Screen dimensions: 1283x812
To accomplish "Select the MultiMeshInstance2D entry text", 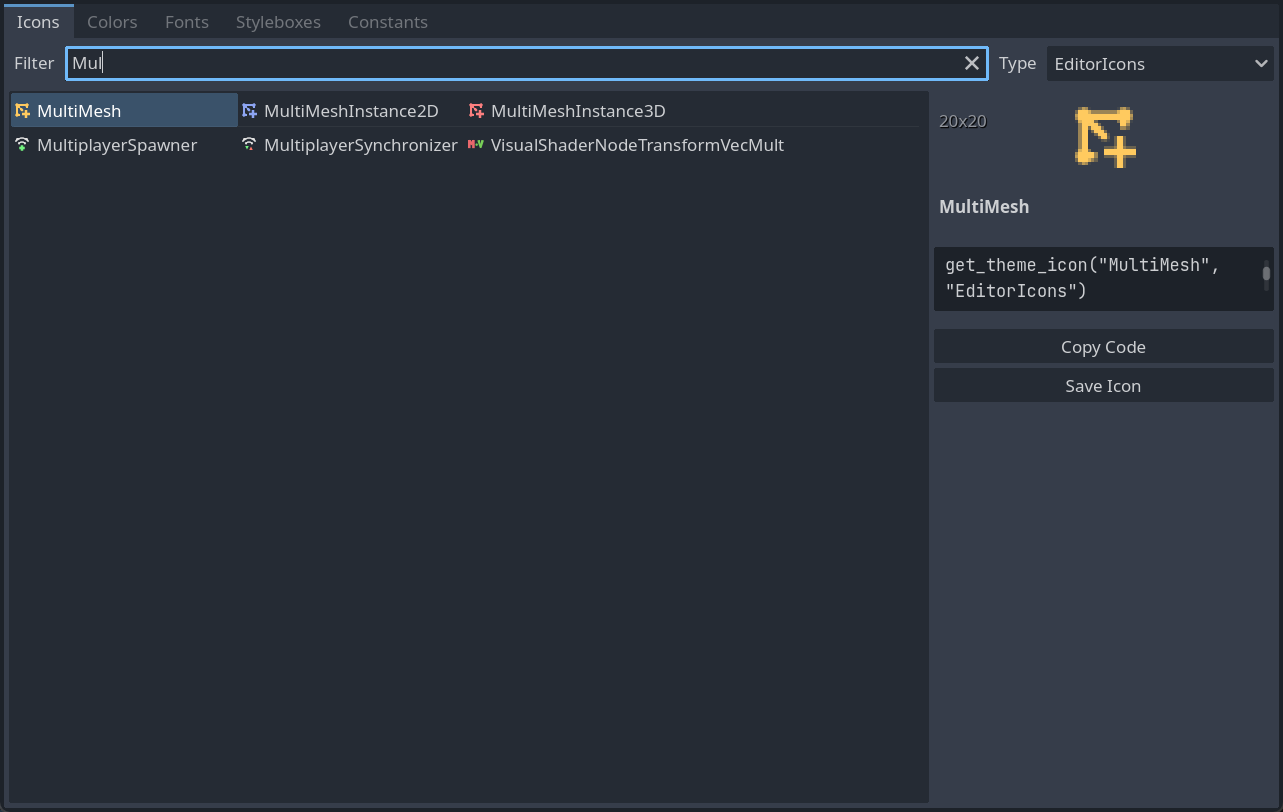I will [351, 111].
